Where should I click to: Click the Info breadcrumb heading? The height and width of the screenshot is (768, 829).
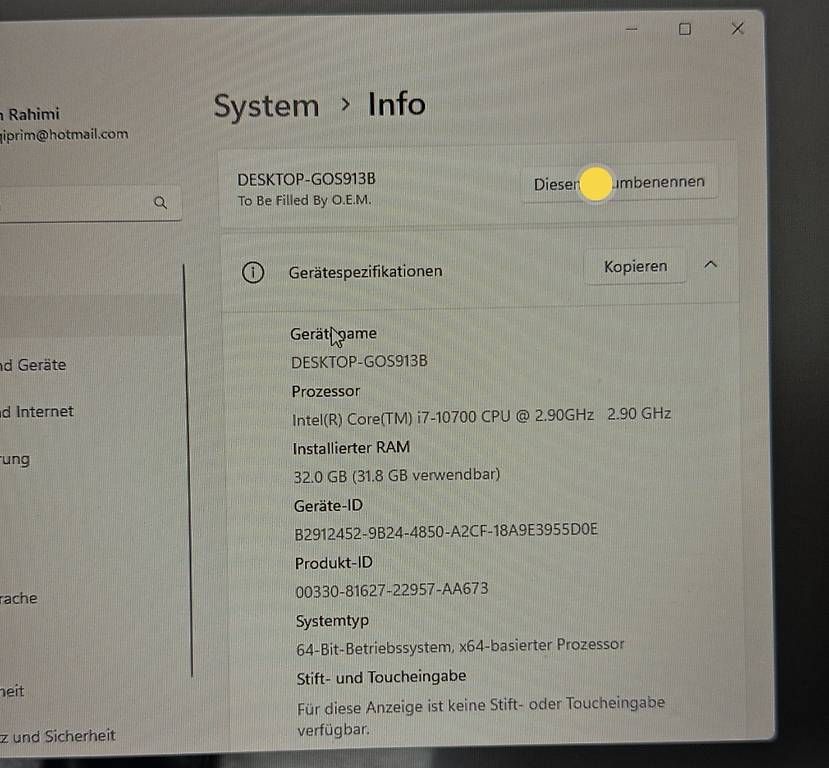(397, 104)
